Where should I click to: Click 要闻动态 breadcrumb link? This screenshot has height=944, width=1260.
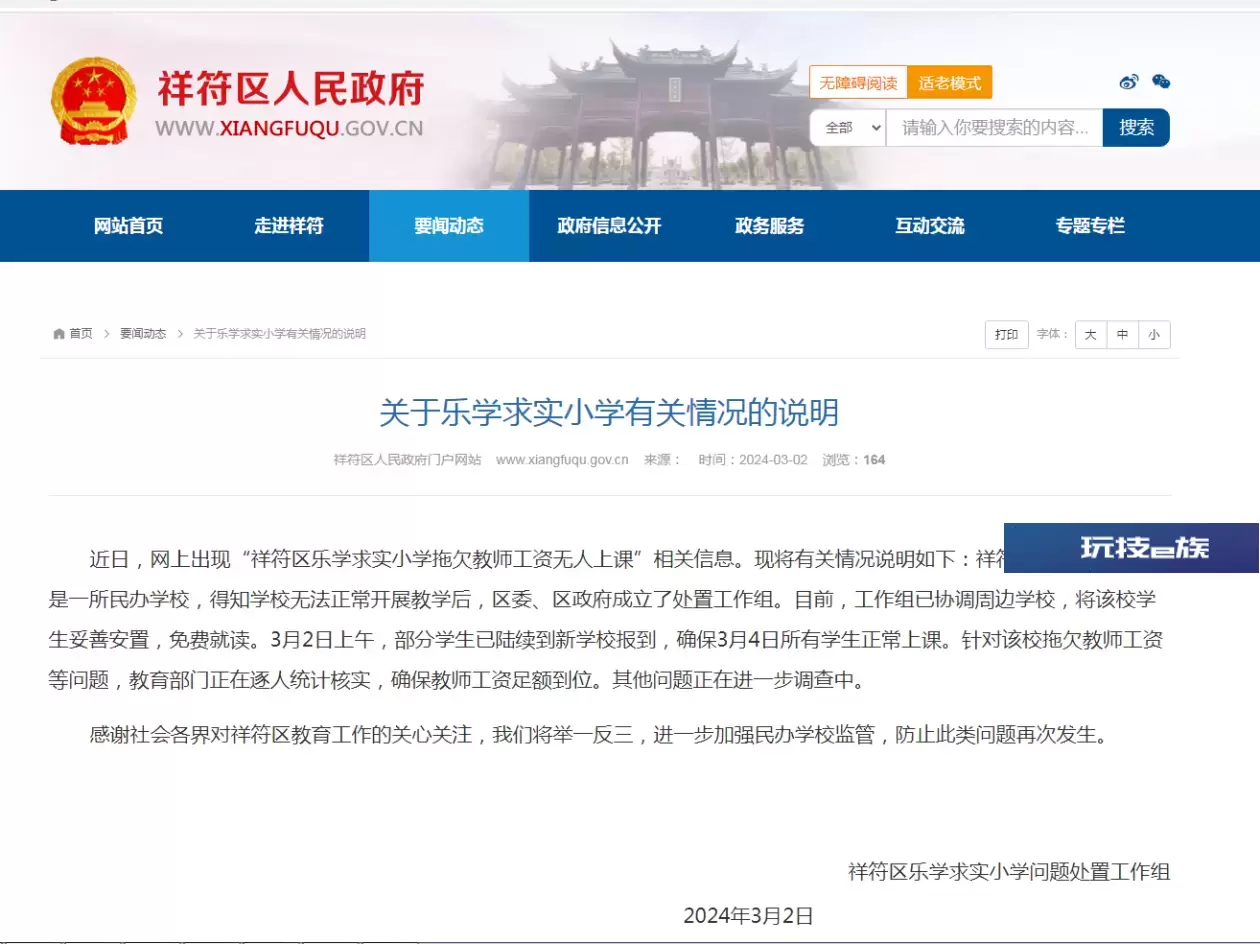(143, 334)
